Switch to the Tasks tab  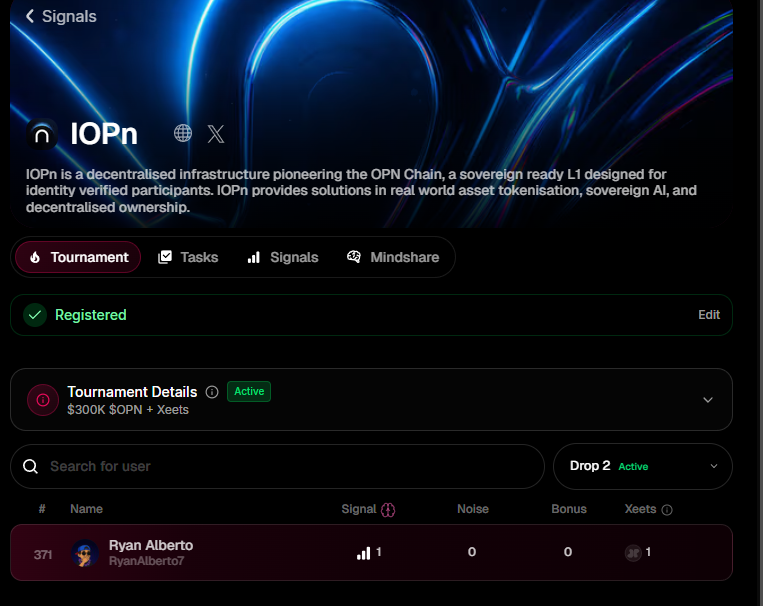point(188,257)
